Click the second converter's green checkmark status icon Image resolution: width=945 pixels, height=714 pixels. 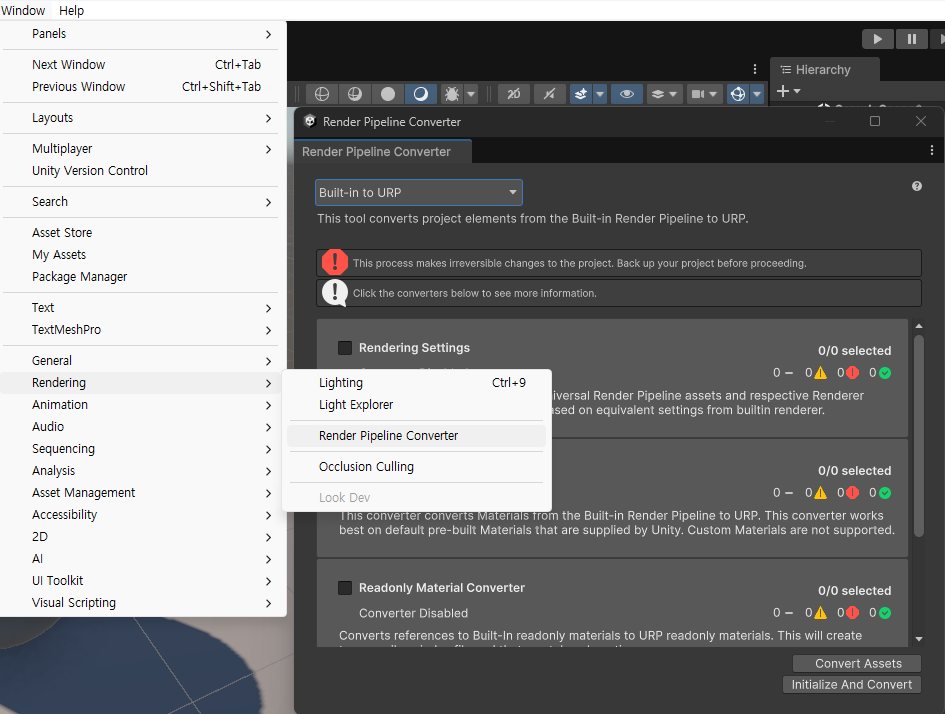click(885, 493)
